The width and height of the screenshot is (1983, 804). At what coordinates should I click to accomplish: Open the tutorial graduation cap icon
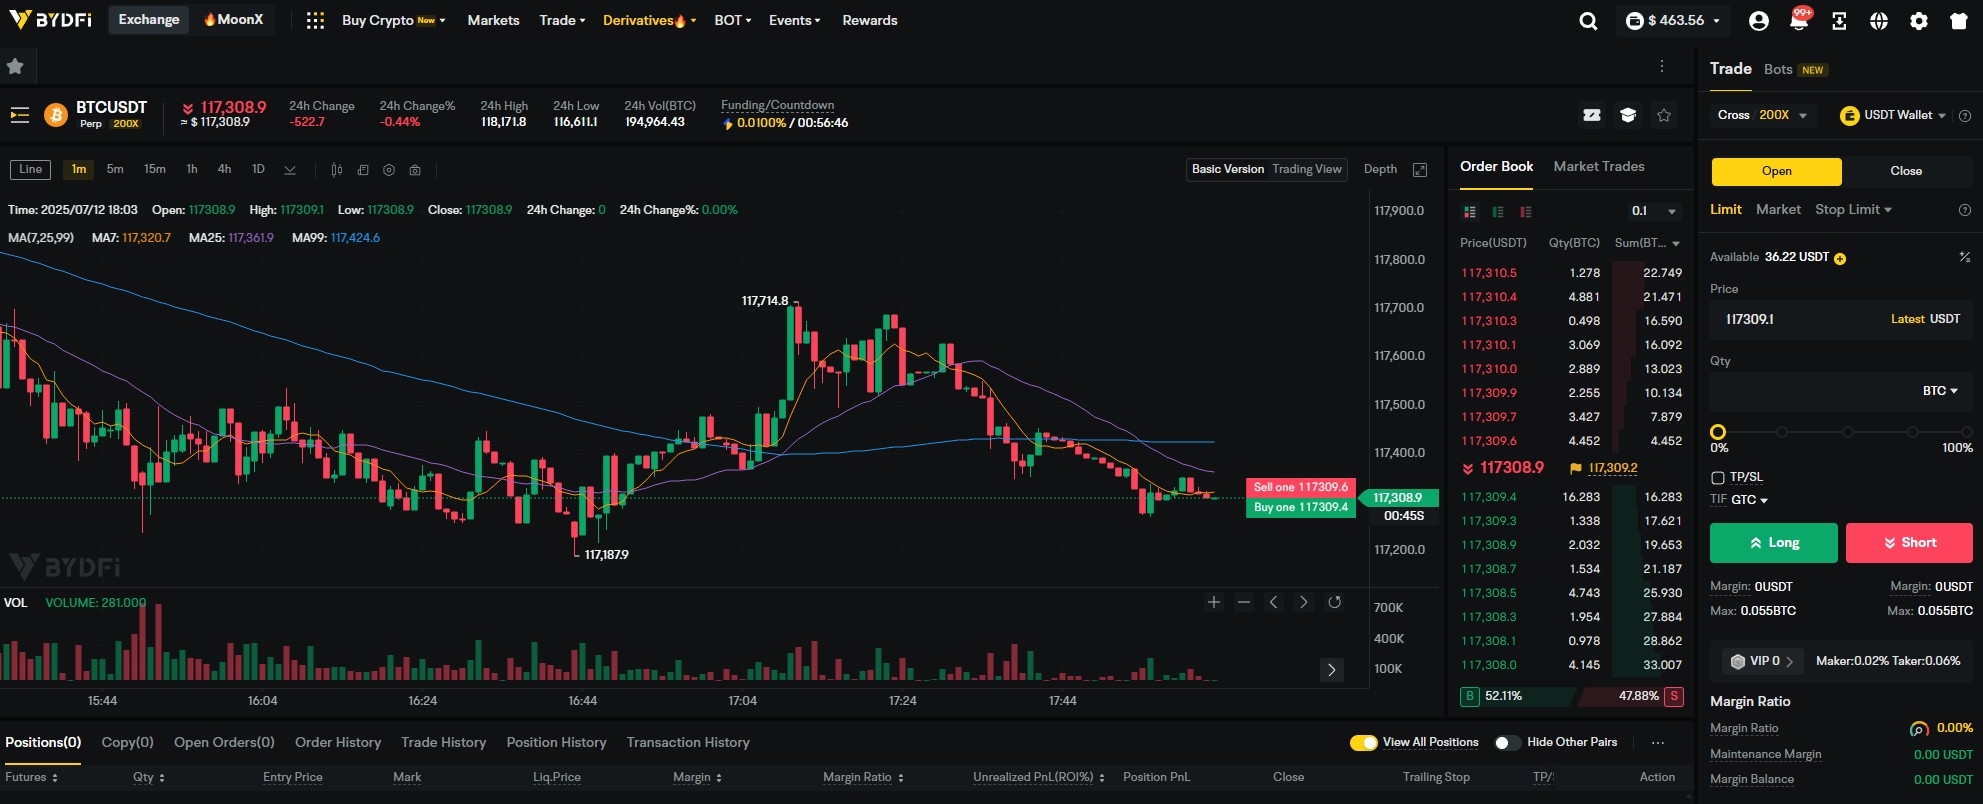(1628, 115)
